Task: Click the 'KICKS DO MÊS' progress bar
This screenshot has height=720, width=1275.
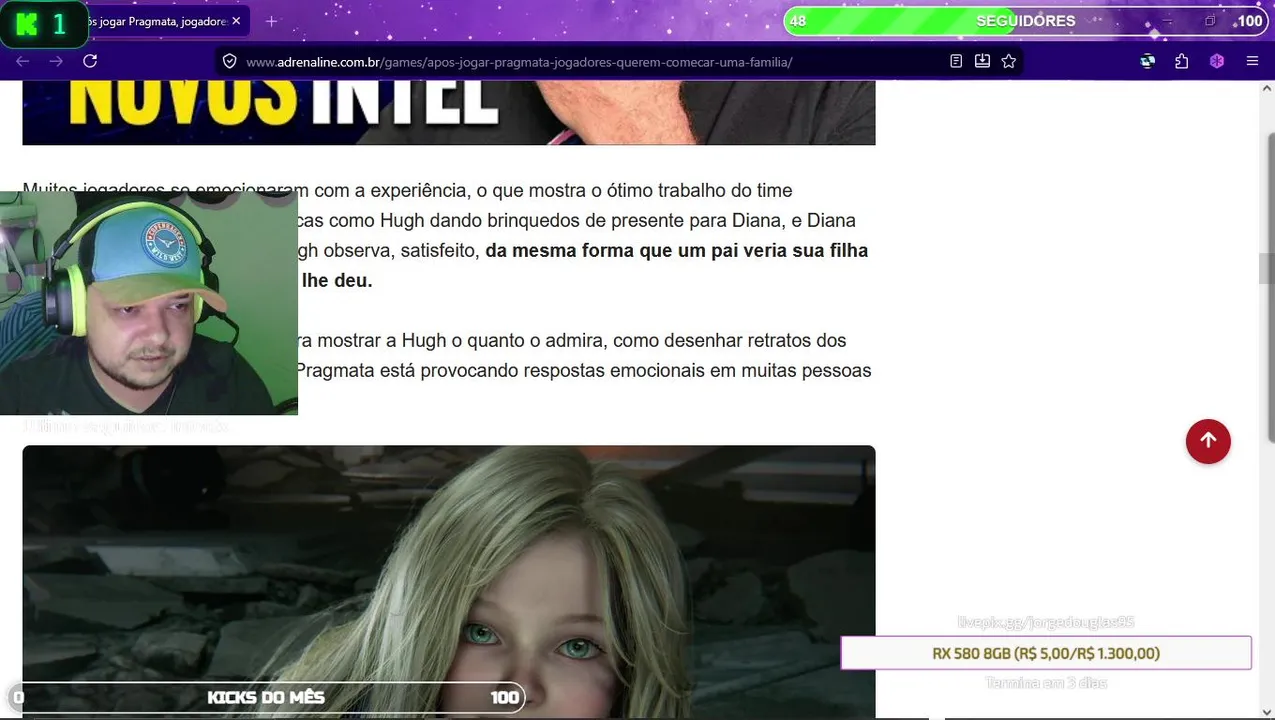Action: [266, 697]
